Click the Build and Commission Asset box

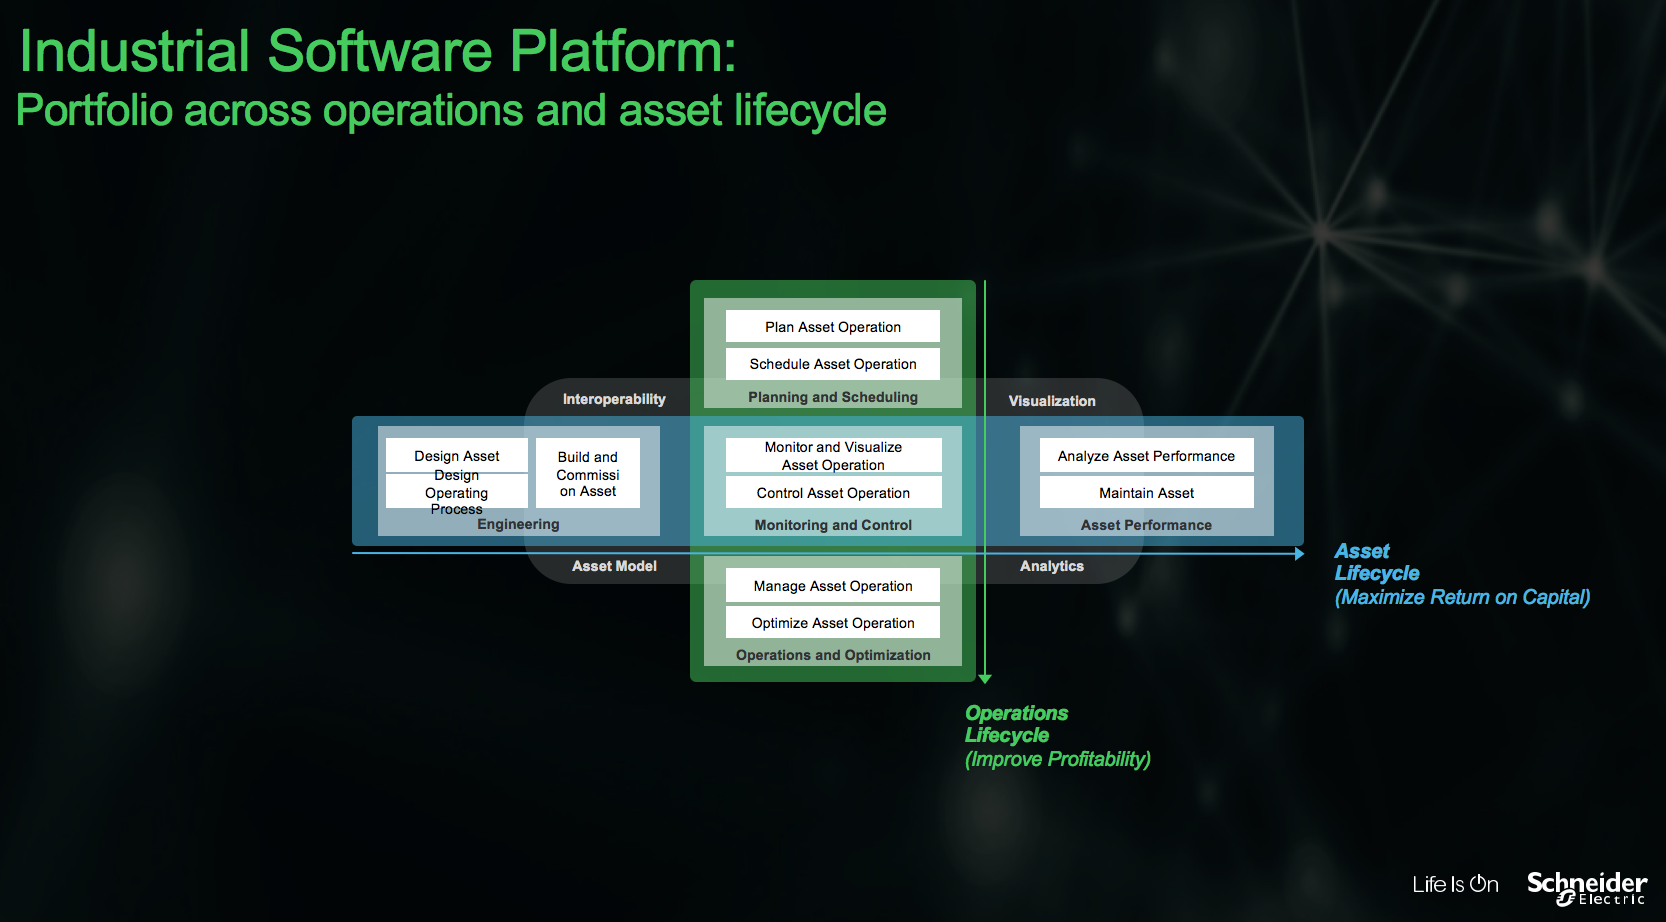pos(588,473)
